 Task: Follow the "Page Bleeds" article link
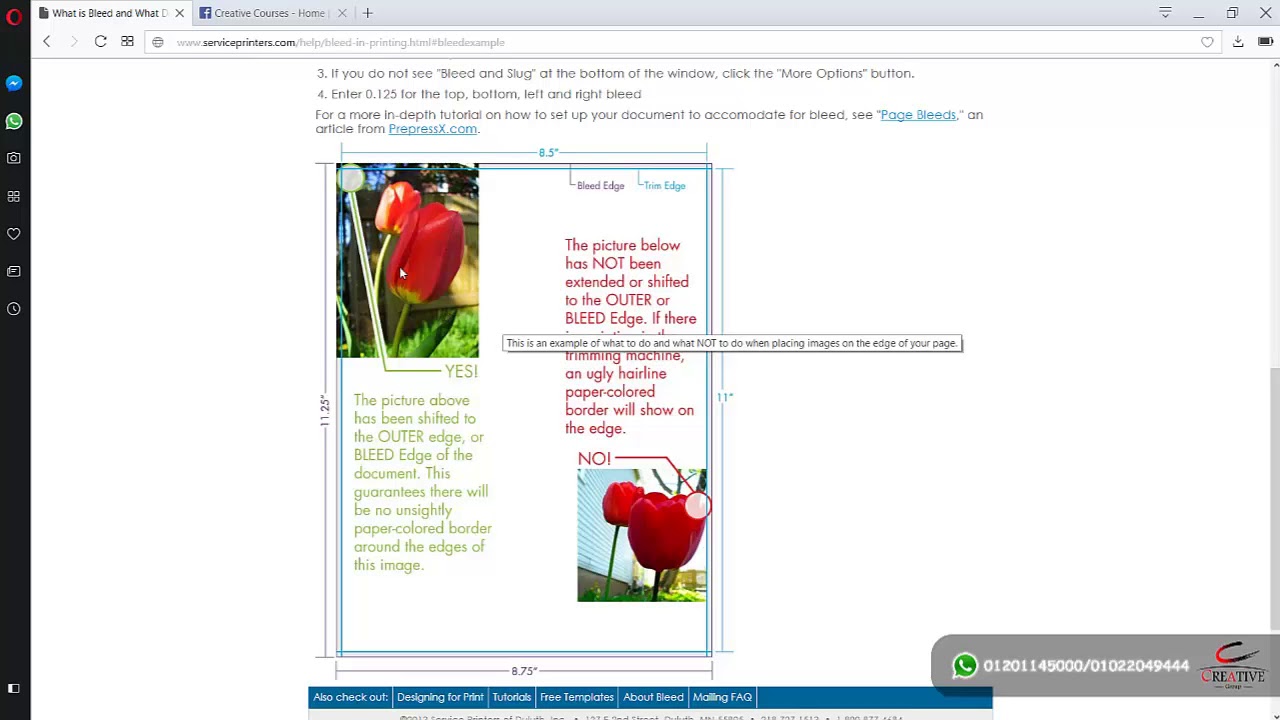click(918, 115)
